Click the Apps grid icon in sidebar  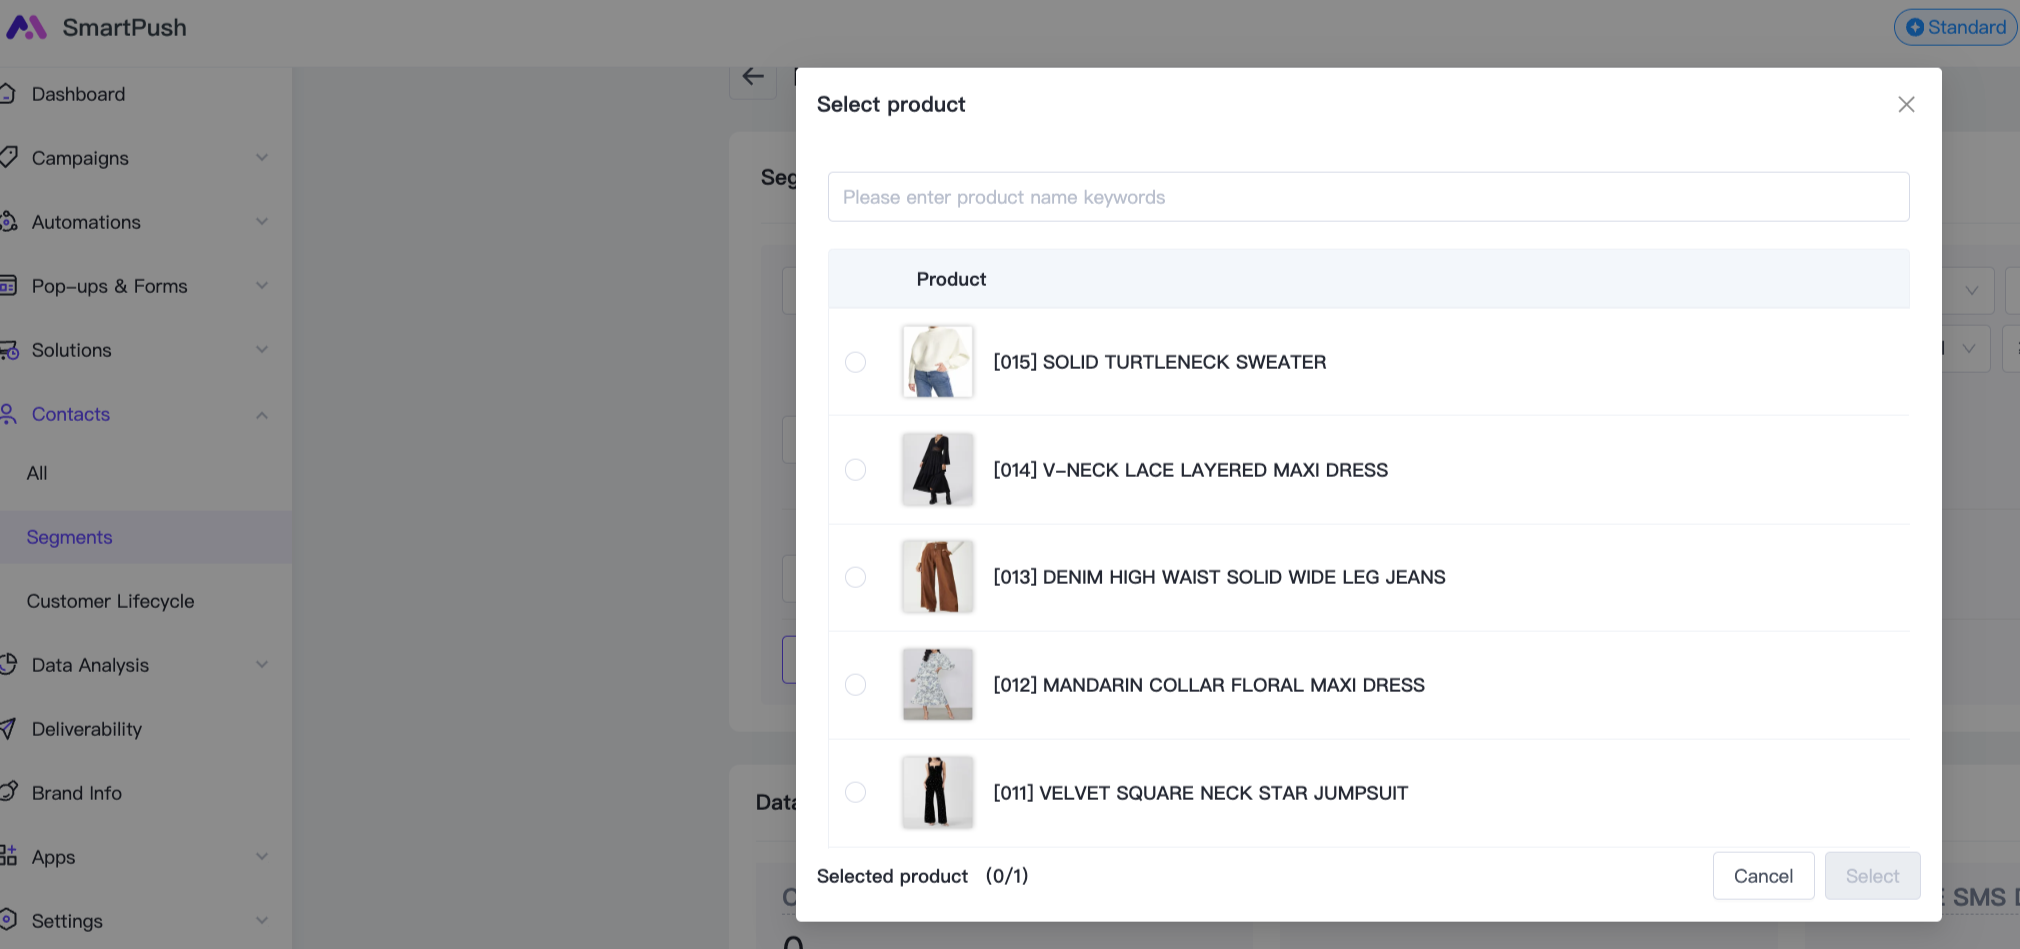click(x=8, y=856)
